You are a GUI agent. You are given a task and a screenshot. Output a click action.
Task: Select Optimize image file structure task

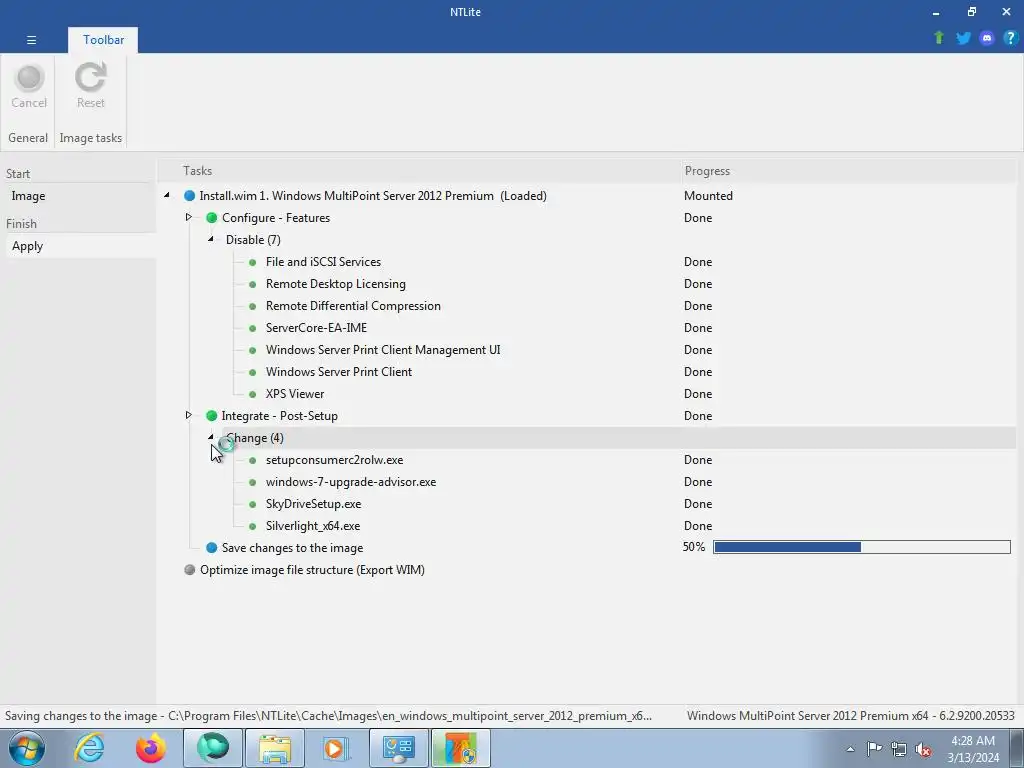312,570
